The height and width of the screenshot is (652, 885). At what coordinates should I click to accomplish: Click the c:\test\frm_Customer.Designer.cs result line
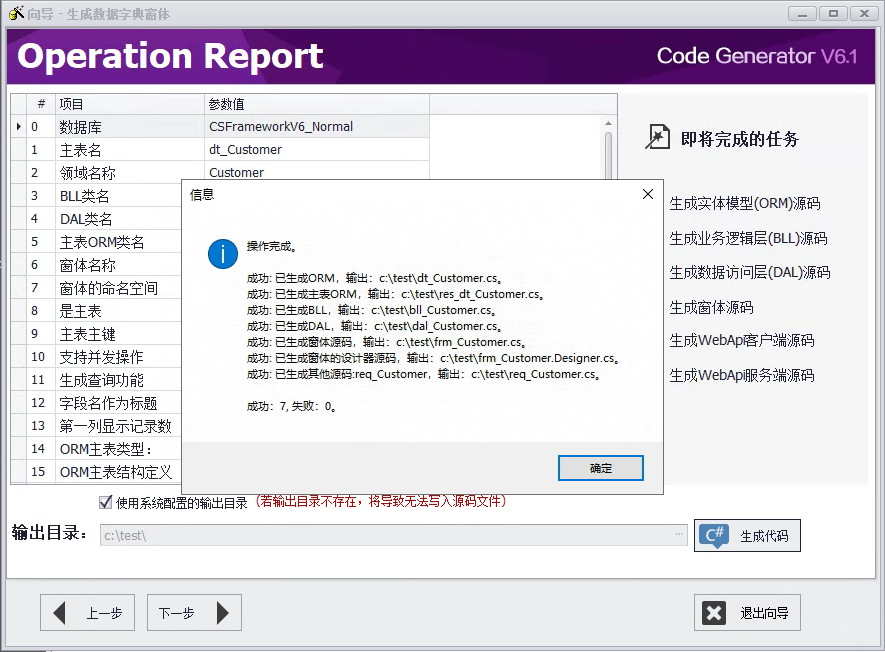(x=433, y=358)
